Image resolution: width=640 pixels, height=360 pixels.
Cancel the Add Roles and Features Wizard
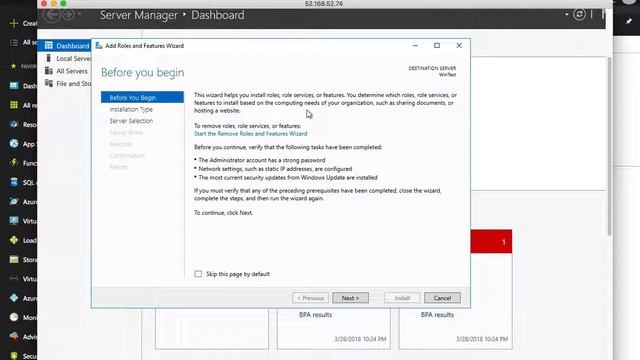[442, 298]
